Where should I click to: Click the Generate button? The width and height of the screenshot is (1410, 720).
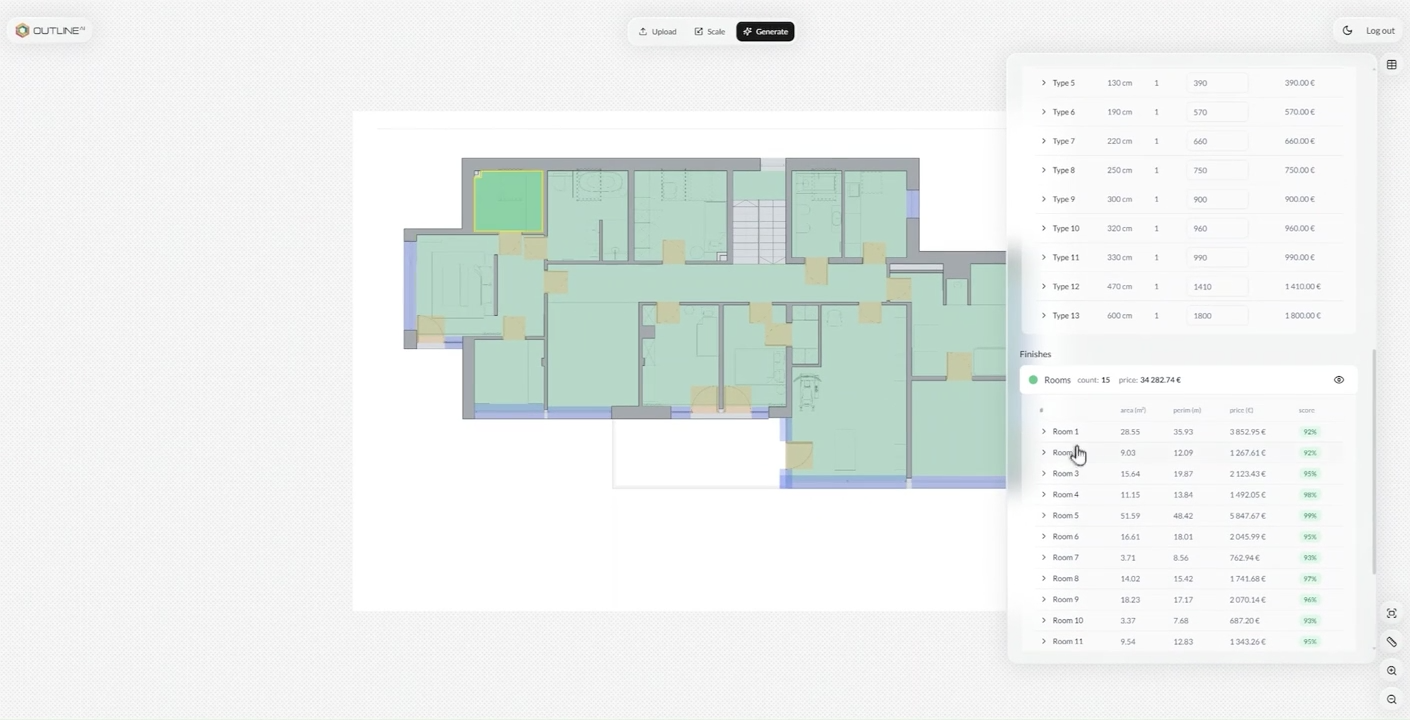(x=765, y=32)
